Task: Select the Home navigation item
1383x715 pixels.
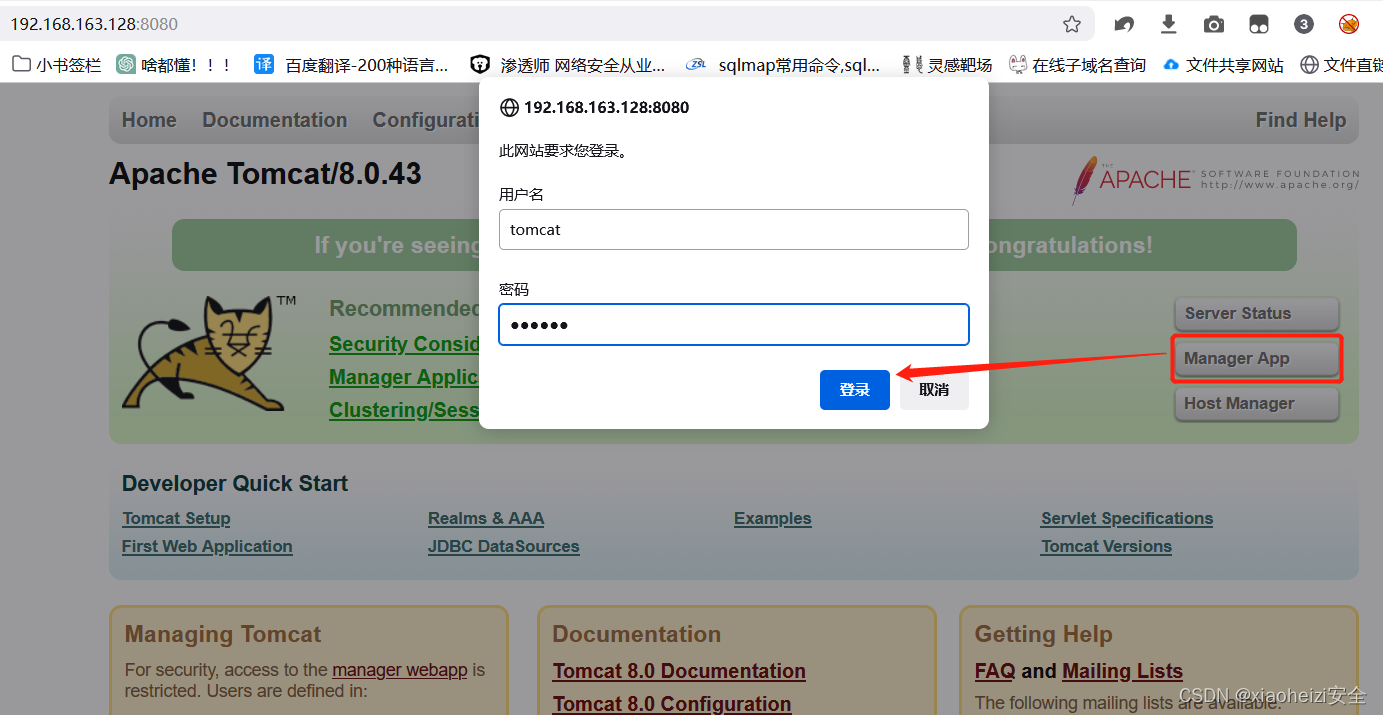Action: click(148, 119)
